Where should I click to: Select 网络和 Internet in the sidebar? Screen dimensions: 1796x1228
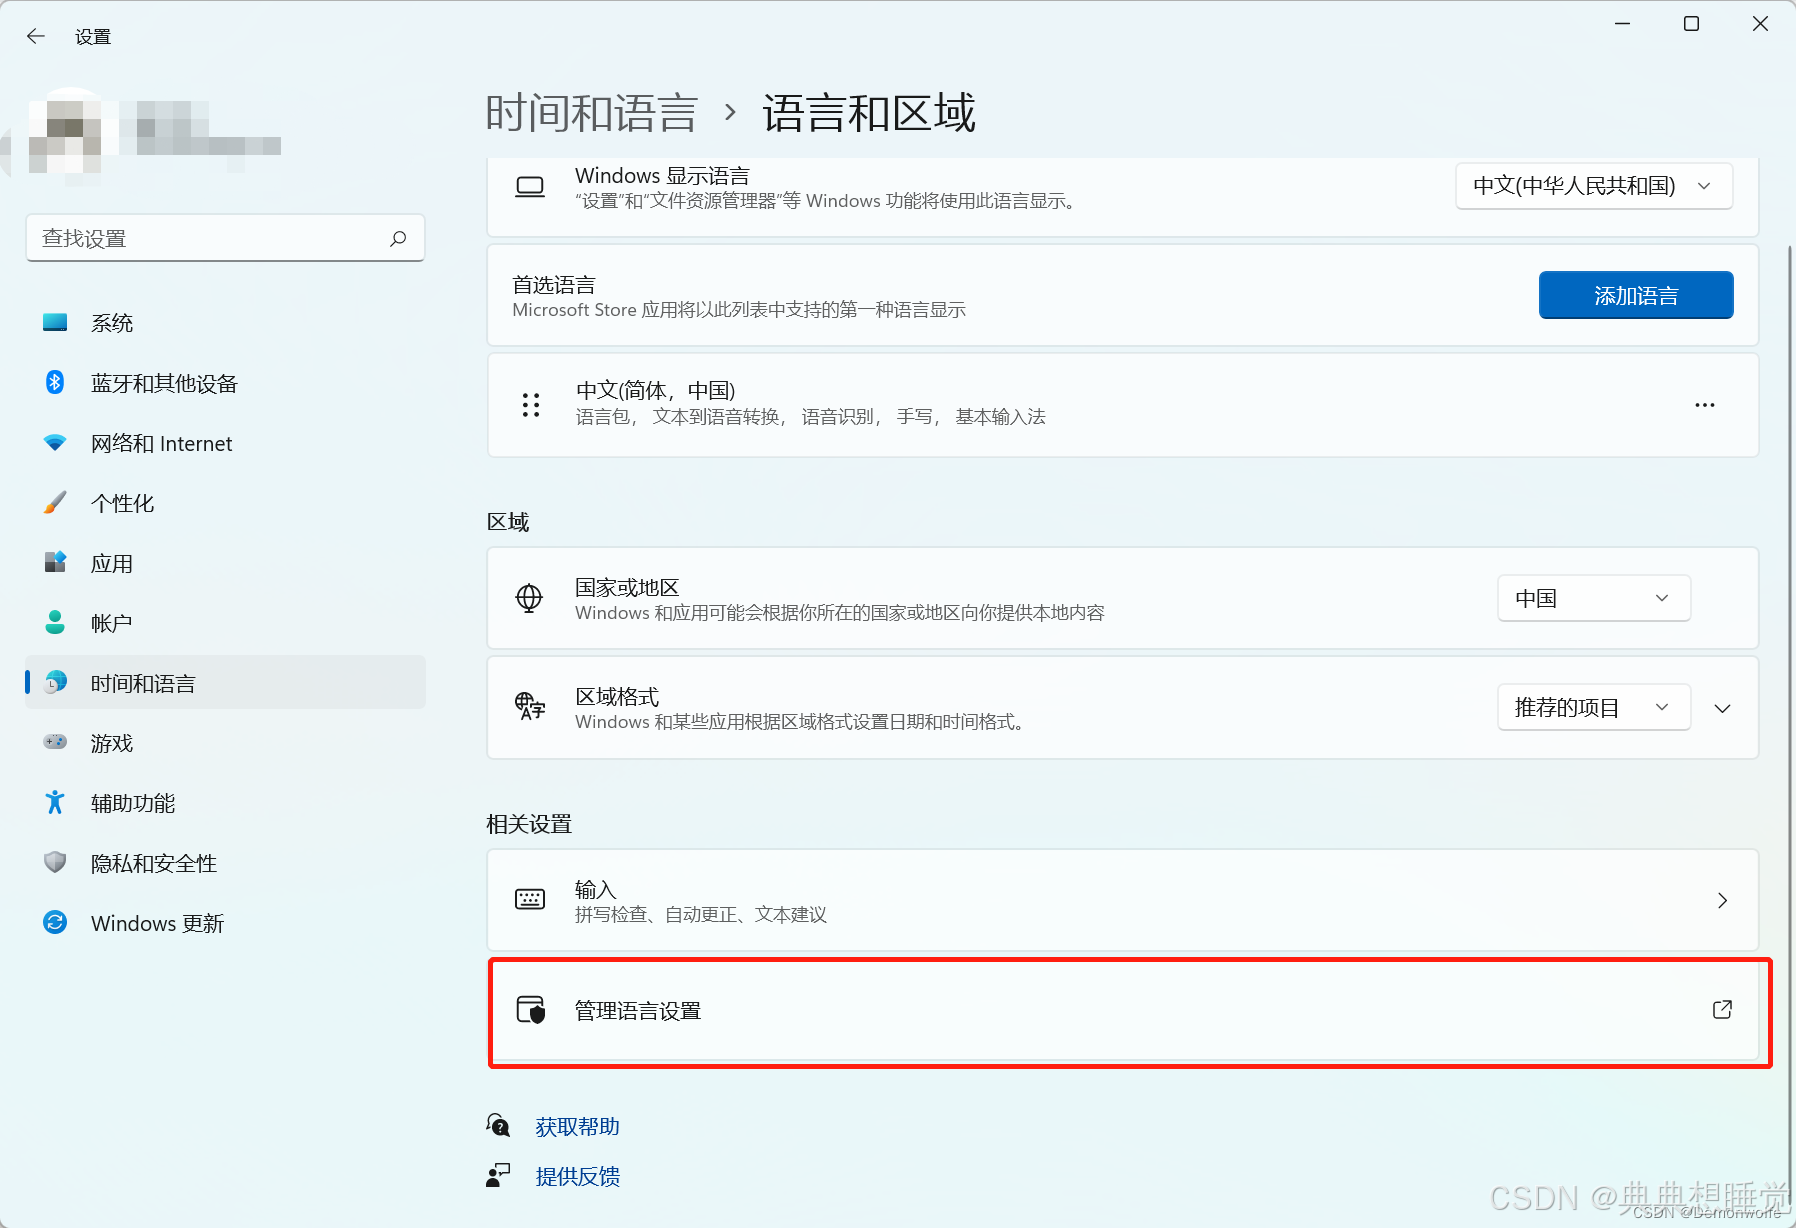tap(226, 442)
